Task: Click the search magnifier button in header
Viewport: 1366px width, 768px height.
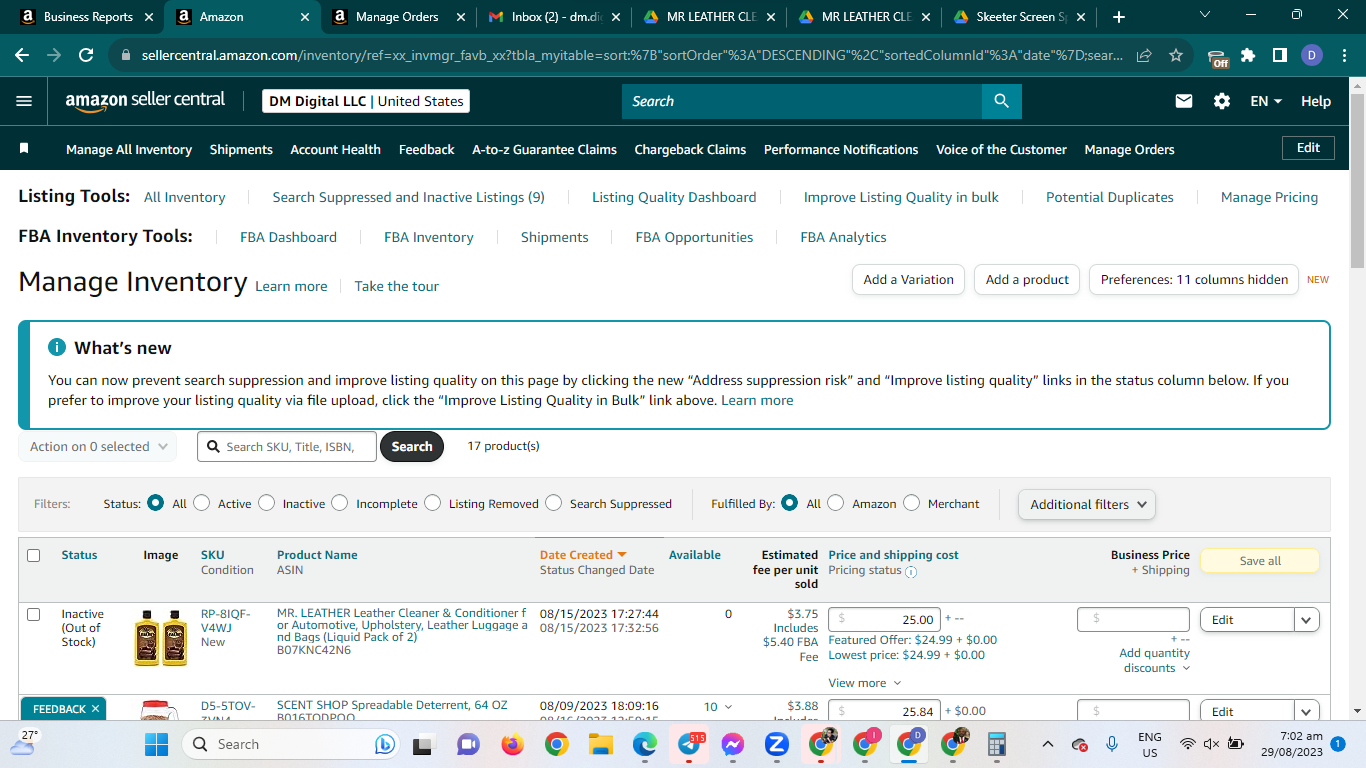Action: tap(1001, 101)
